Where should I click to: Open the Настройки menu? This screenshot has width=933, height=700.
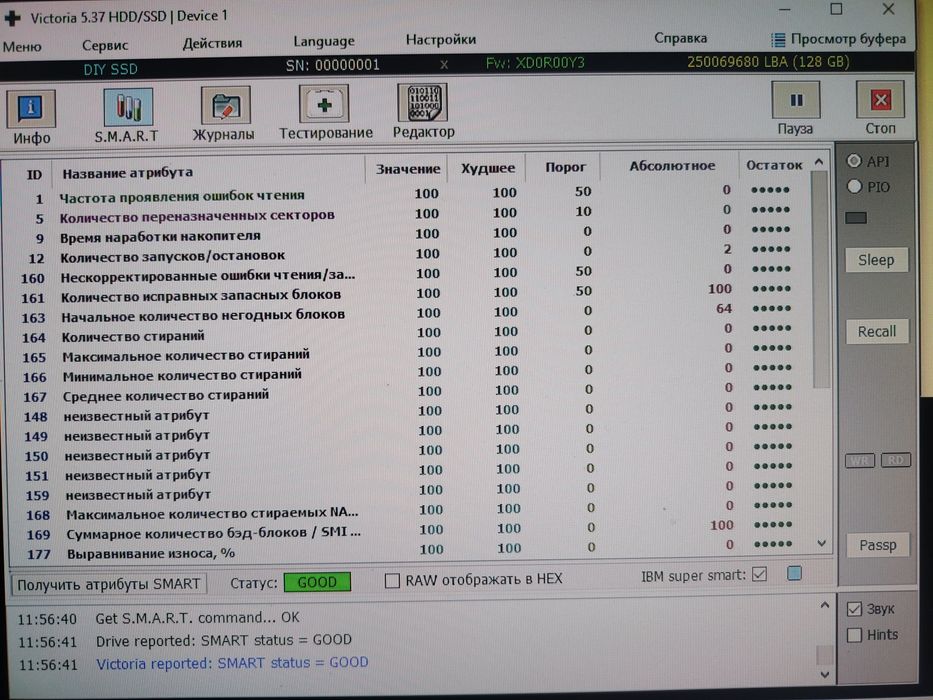click(441, 39)
